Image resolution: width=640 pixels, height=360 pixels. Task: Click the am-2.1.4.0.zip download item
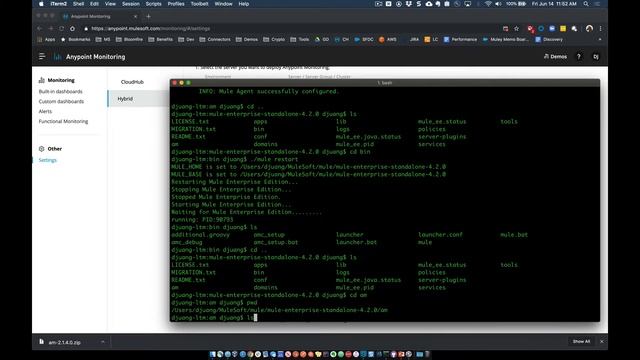(64, 342)
